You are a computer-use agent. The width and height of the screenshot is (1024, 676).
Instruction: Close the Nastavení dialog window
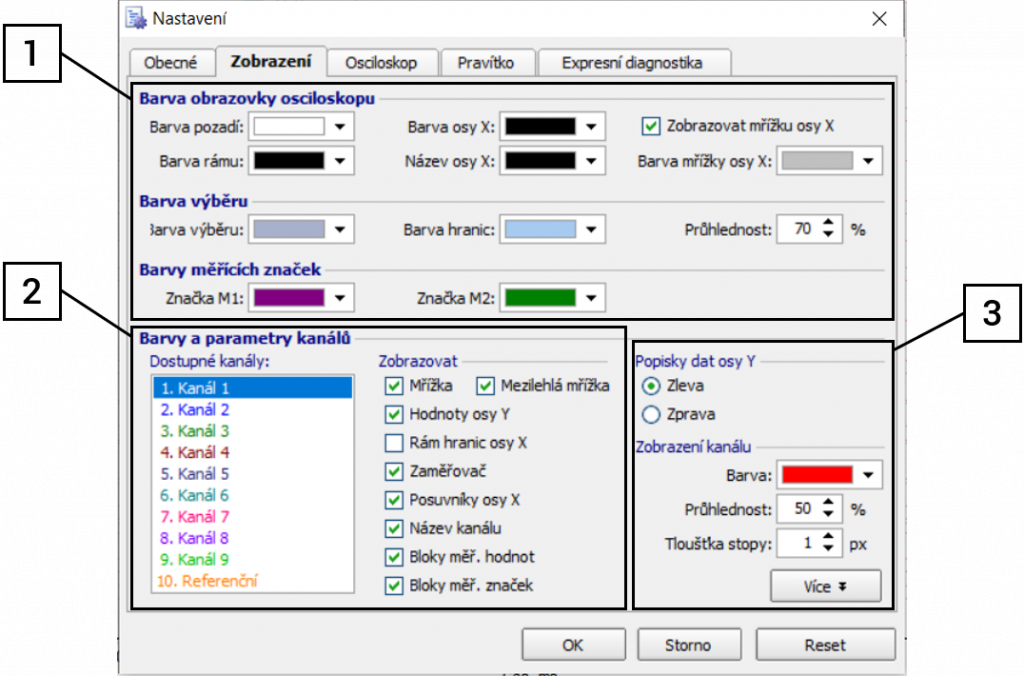[x=879, y=18]
